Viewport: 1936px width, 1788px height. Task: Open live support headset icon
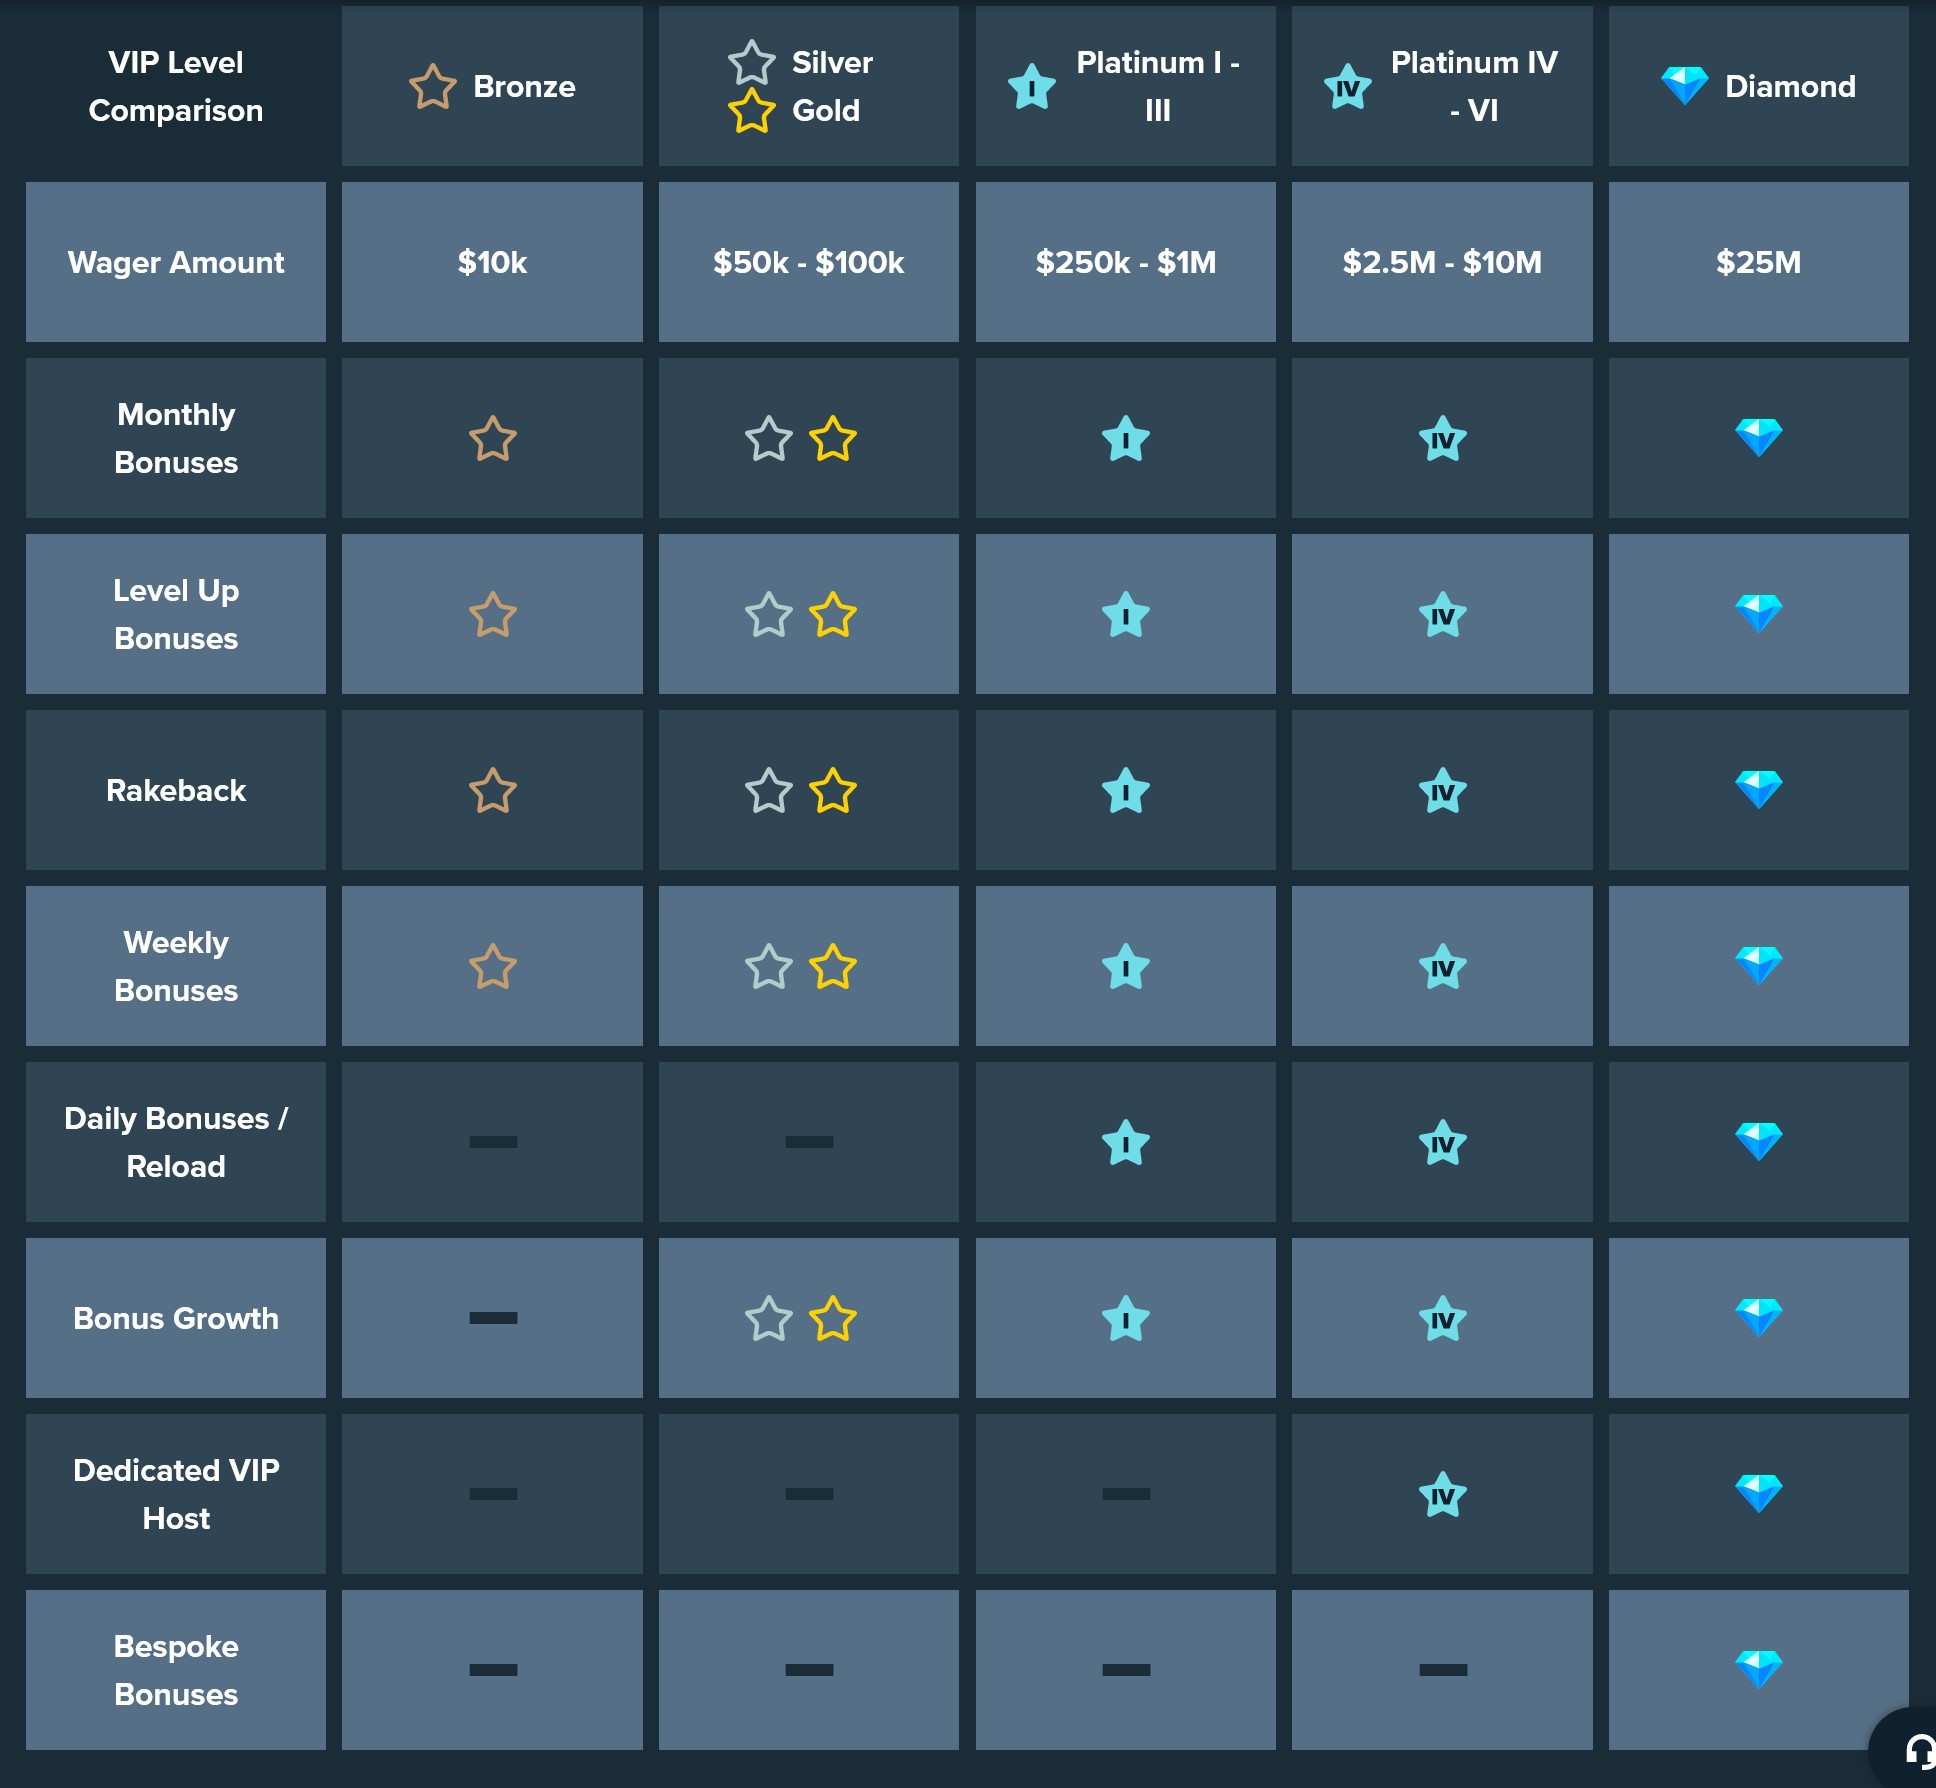click(1916, 1752)
